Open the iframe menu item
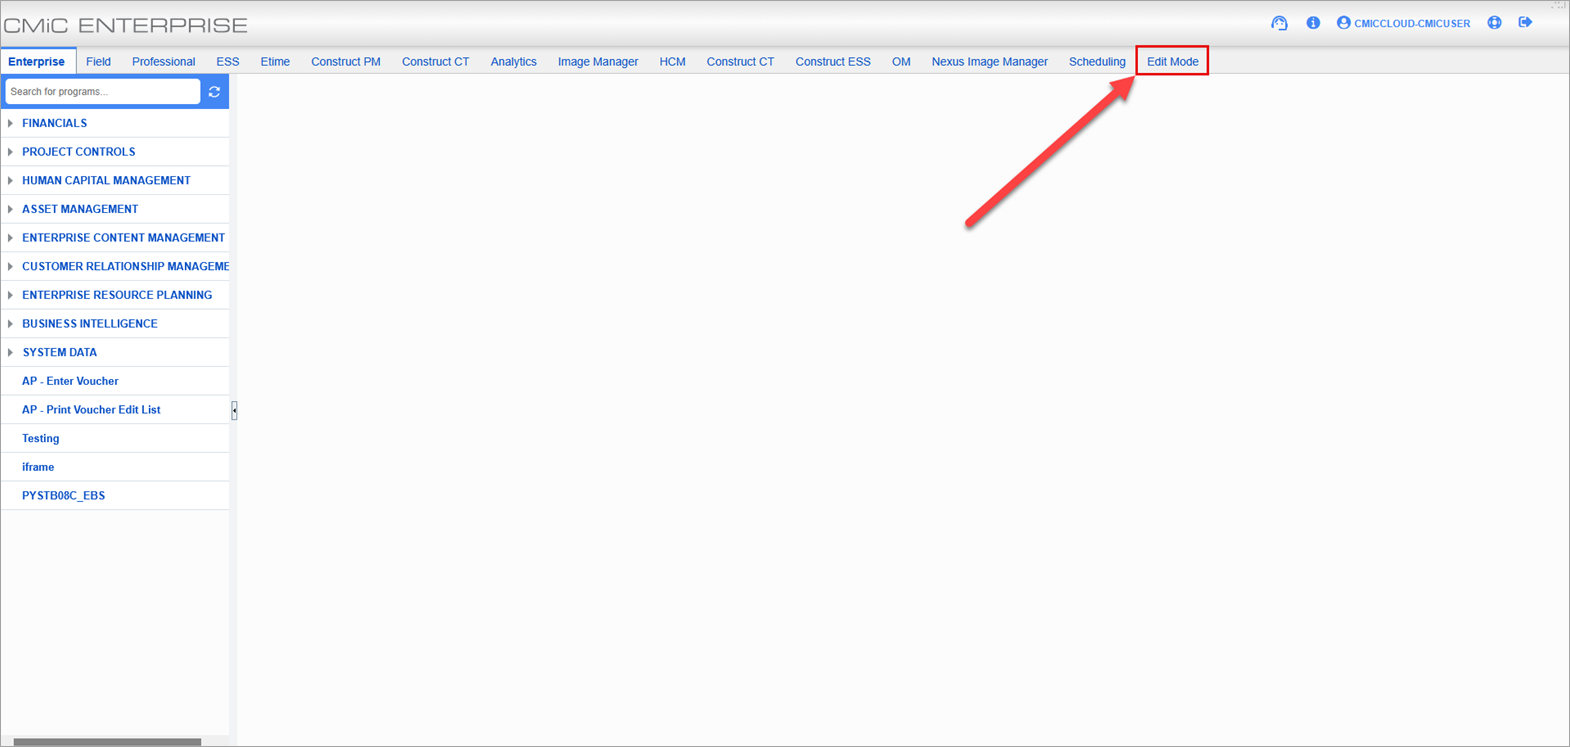Screen dimensions: 1570x747 pos(38,467)
